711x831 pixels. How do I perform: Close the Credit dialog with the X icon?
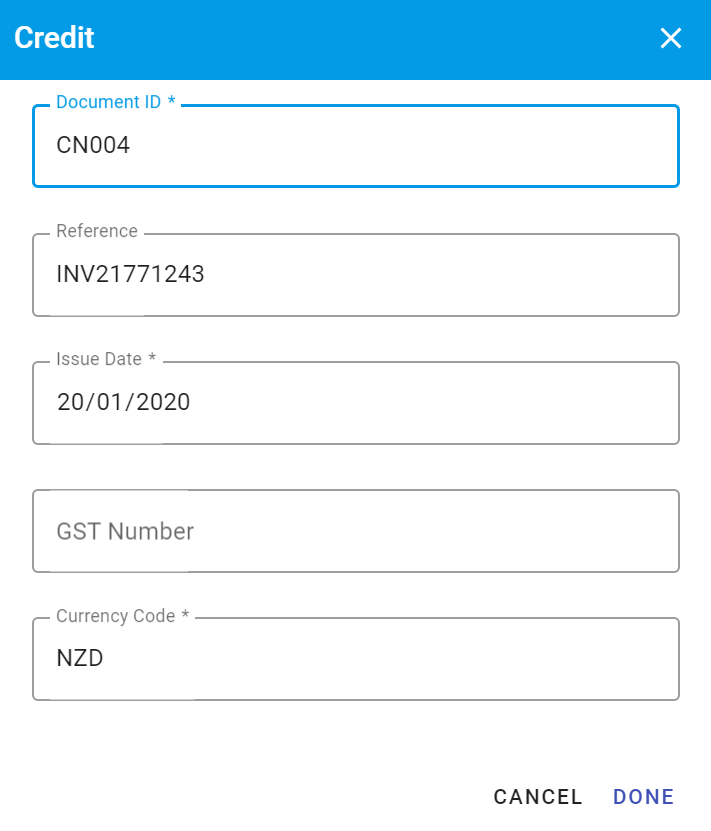click(x=670, y=38)
